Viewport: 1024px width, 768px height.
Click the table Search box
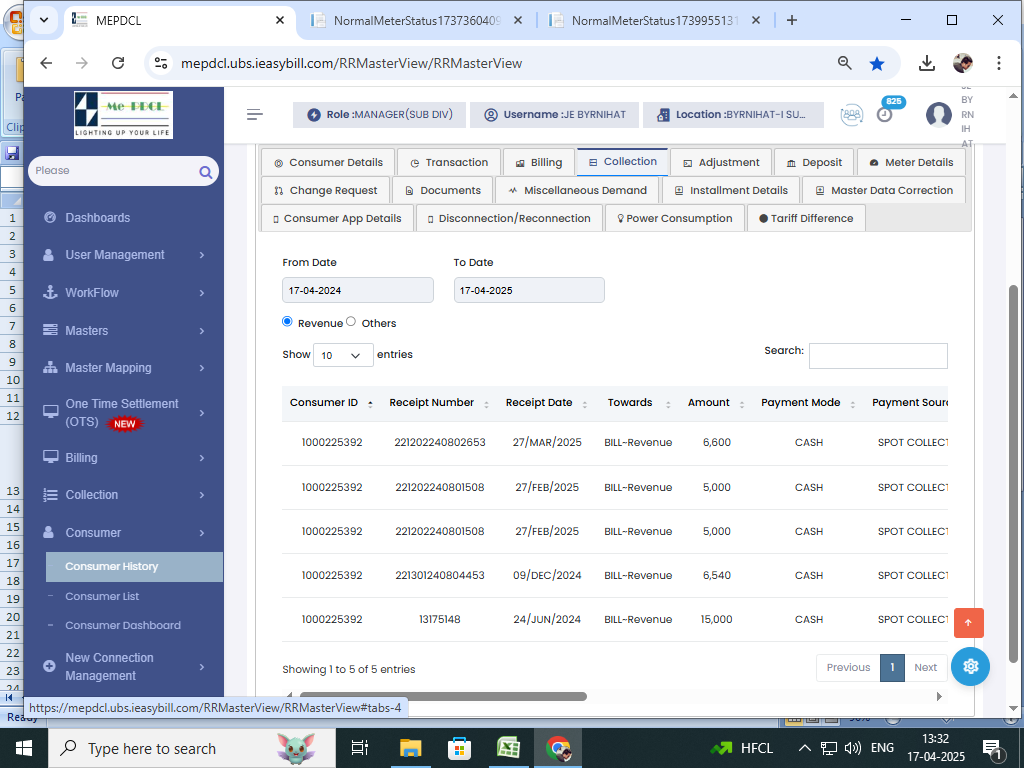tap(878, 356)
